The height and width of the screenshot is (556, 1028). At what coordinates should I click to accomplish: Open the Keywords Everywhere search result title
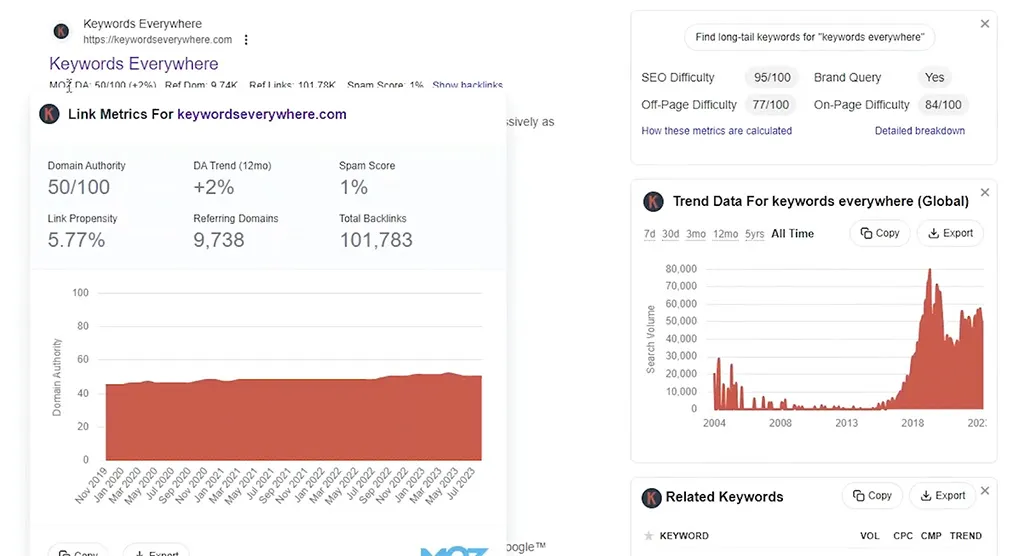(134, 64)
